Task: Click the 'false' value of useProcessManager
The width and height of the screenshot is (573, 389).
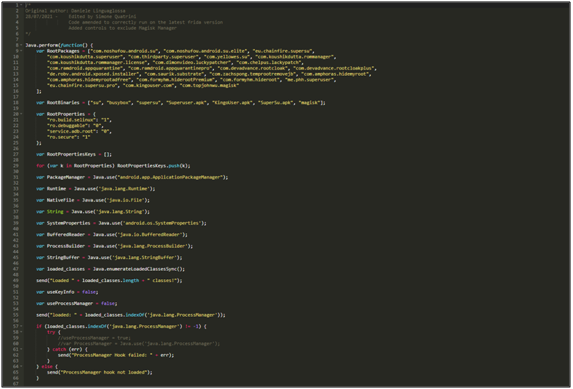Action: pos(108,303)
